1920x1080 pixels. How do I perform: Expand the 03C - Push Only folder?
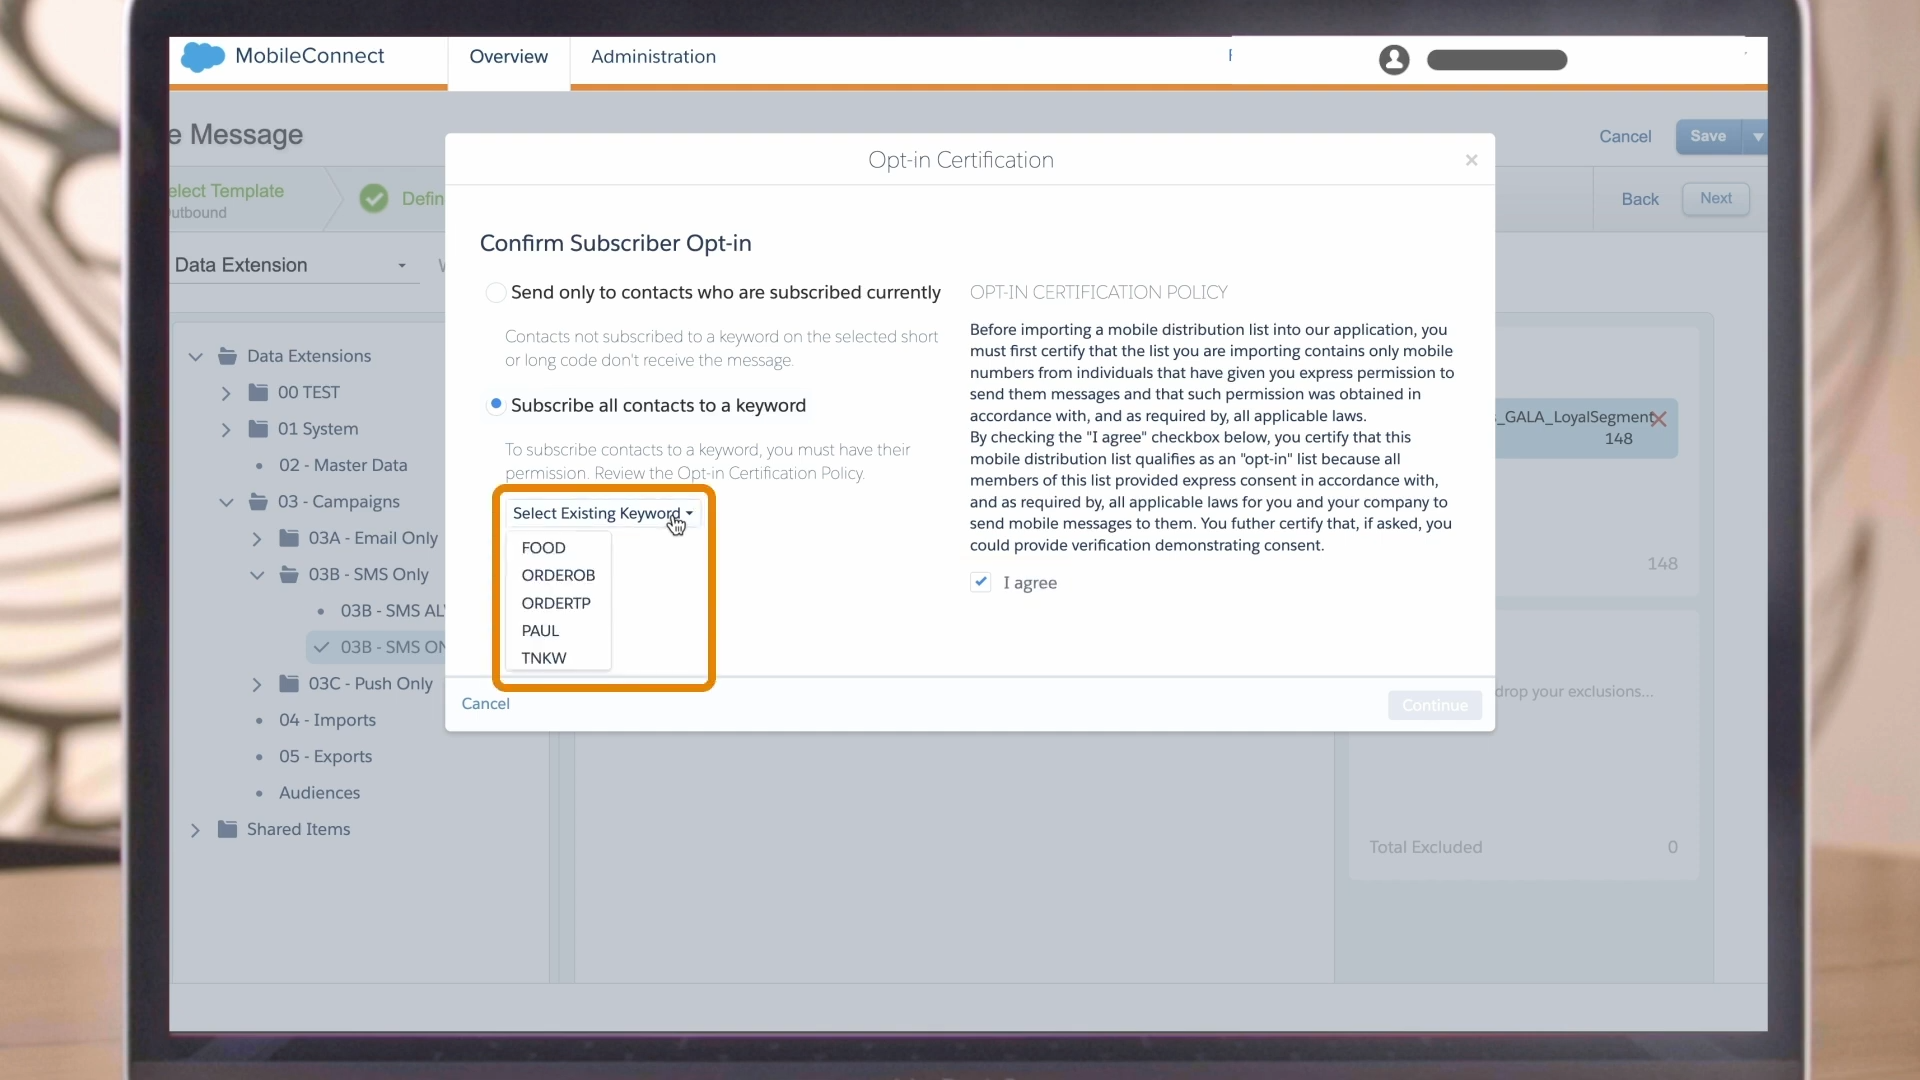tap(257, 685)
